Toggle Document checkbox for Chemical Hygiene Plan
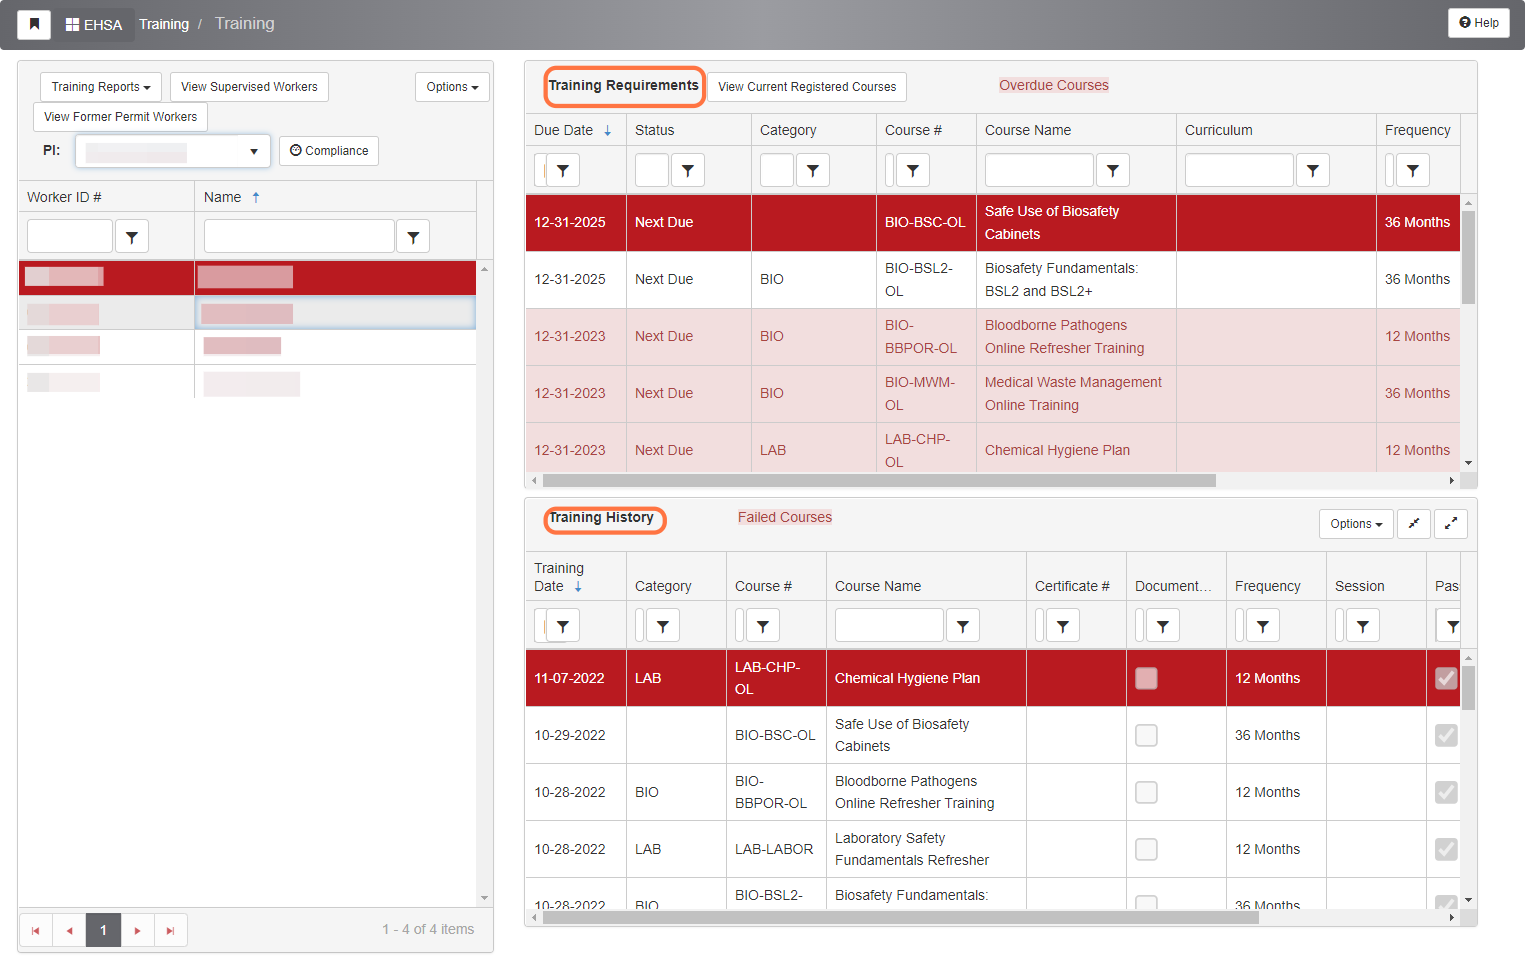Screen dimensions: 1525x961 [x=1146, y=678]
